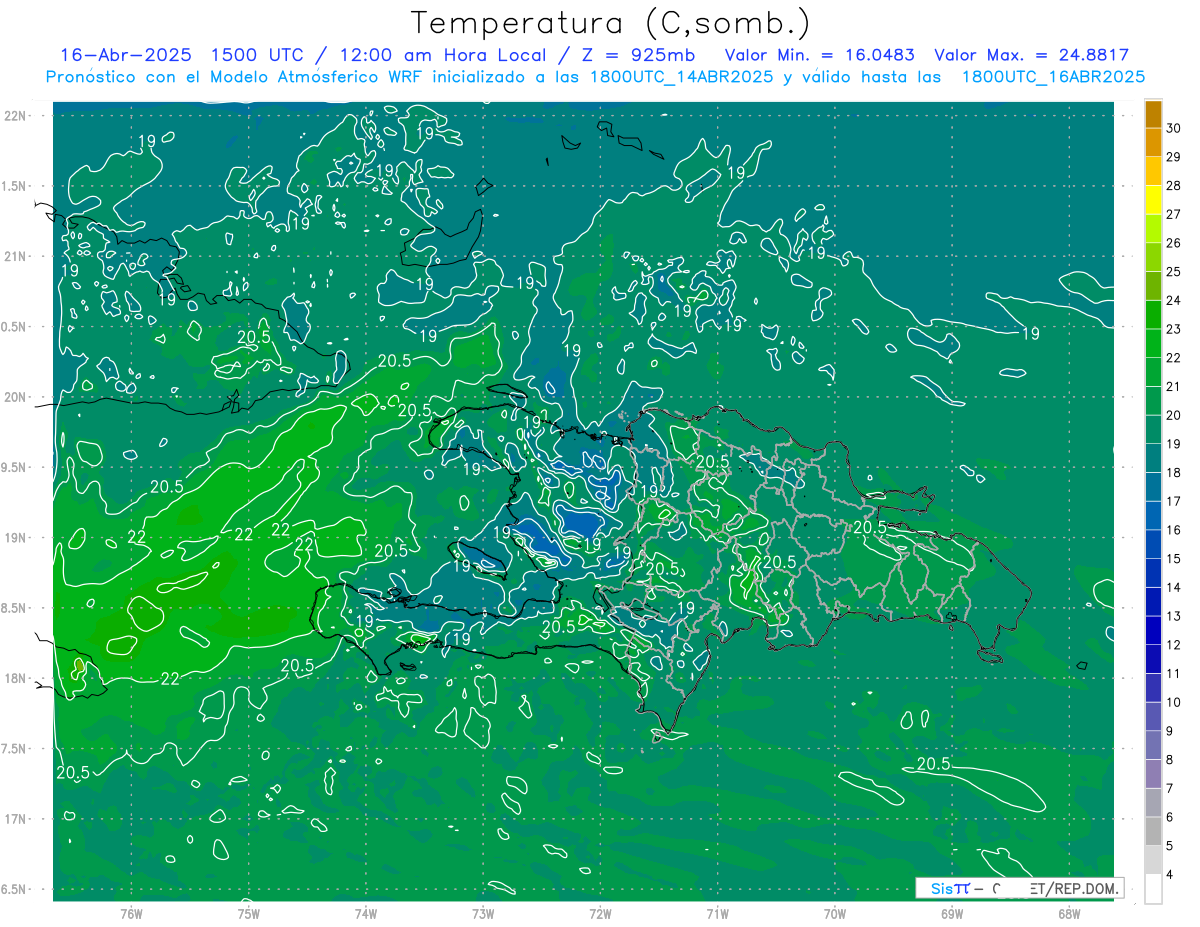The height and width of the screenshot is (927, 1200).
Task: Click the '21N' latitude label
Action: pos(15,256)
